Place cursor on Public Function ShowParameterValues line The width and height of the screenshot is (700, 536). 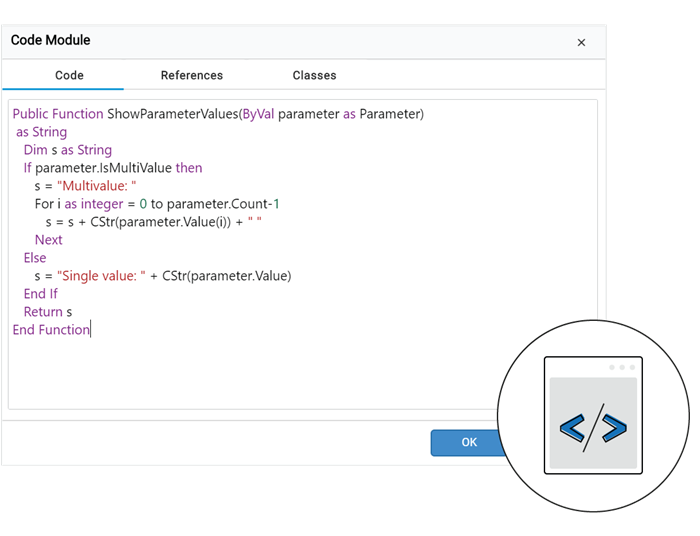point(218,114)
